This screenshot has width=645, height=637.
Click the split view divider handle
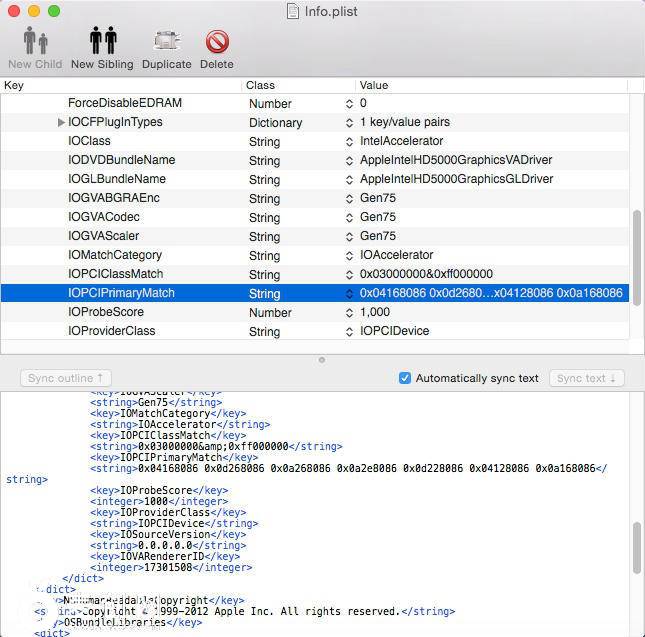321,359
